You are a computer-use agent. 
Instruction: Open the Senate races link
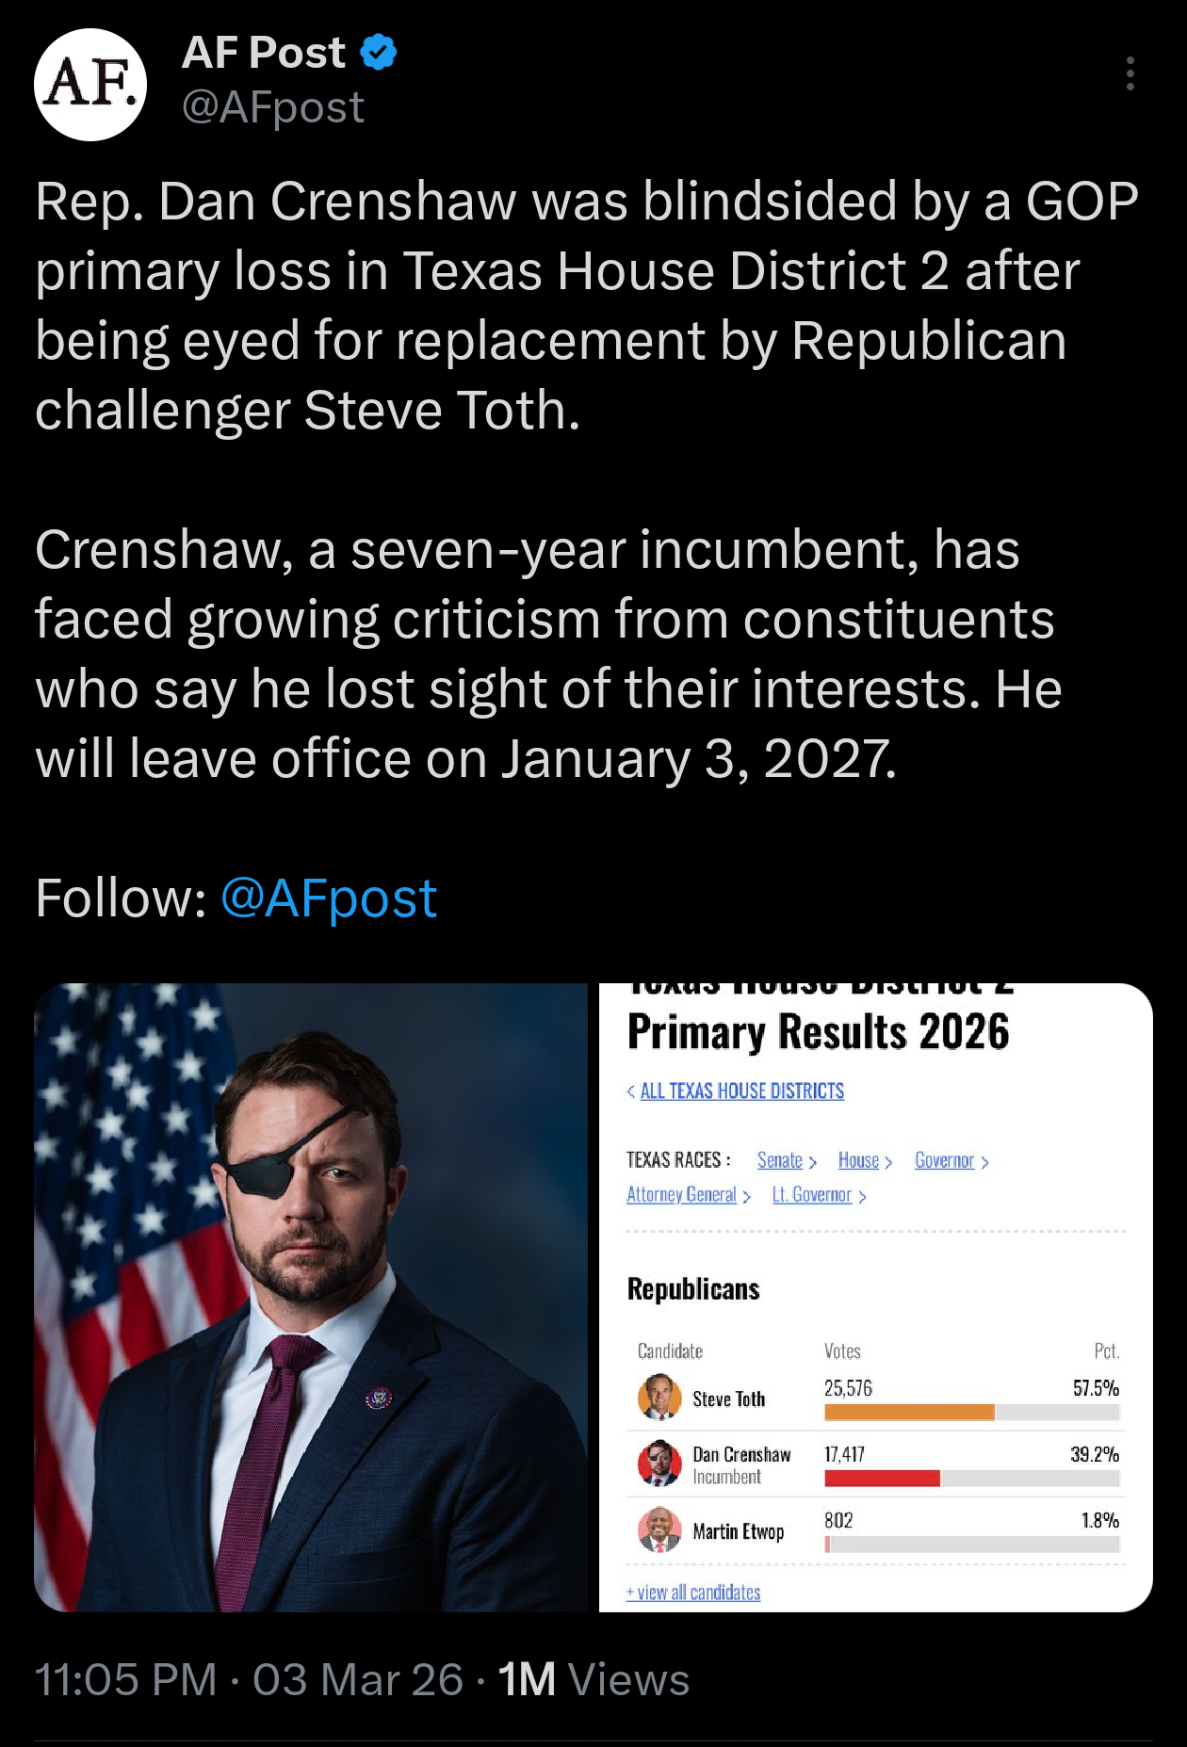click(780, 1160)
